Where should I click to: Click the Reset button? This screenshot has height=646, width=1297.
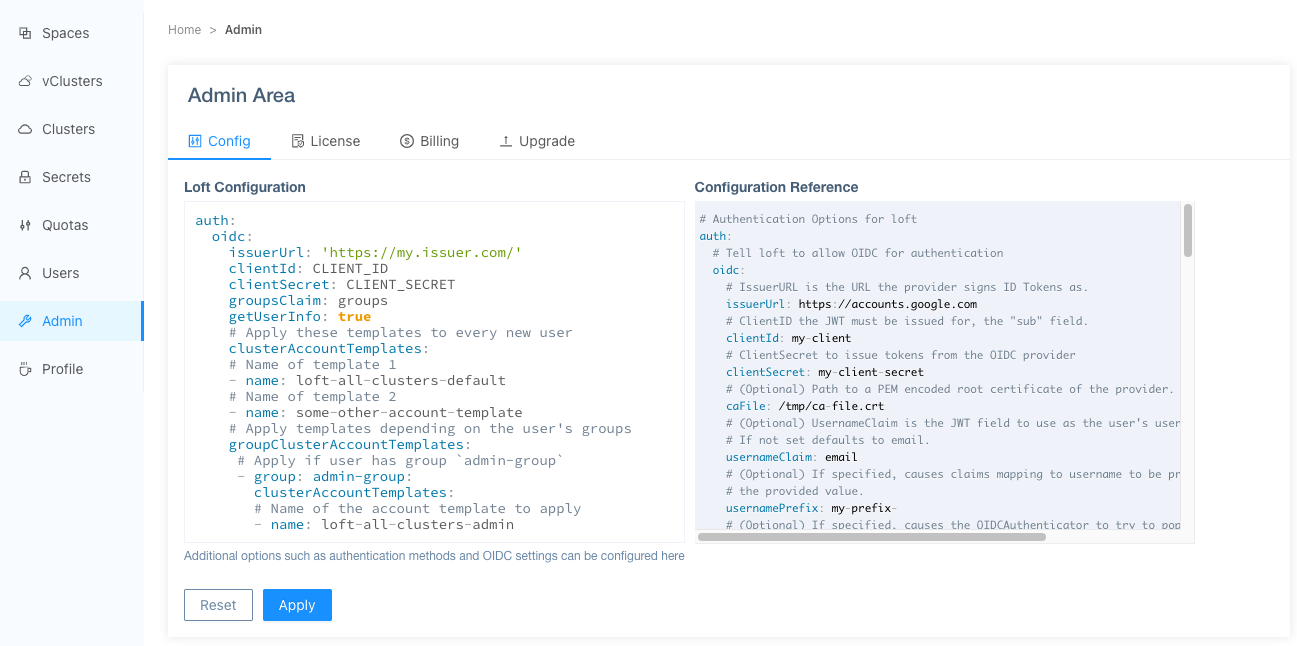point(218,605)
